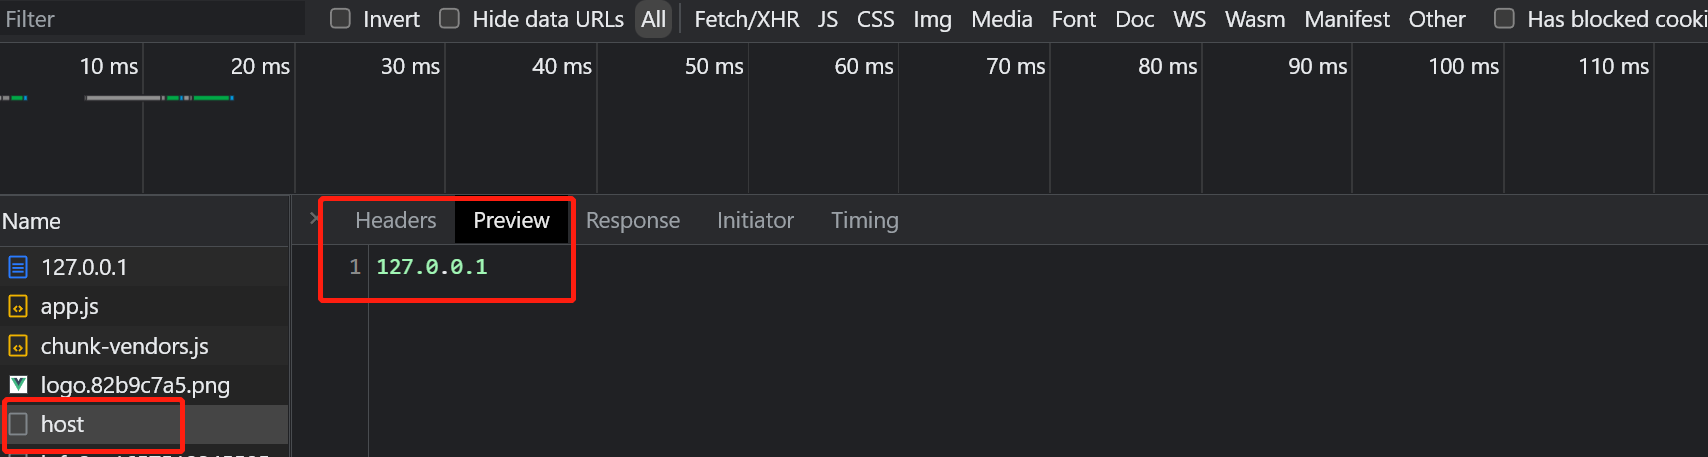Close the request details panel

(x=315, y=219)
